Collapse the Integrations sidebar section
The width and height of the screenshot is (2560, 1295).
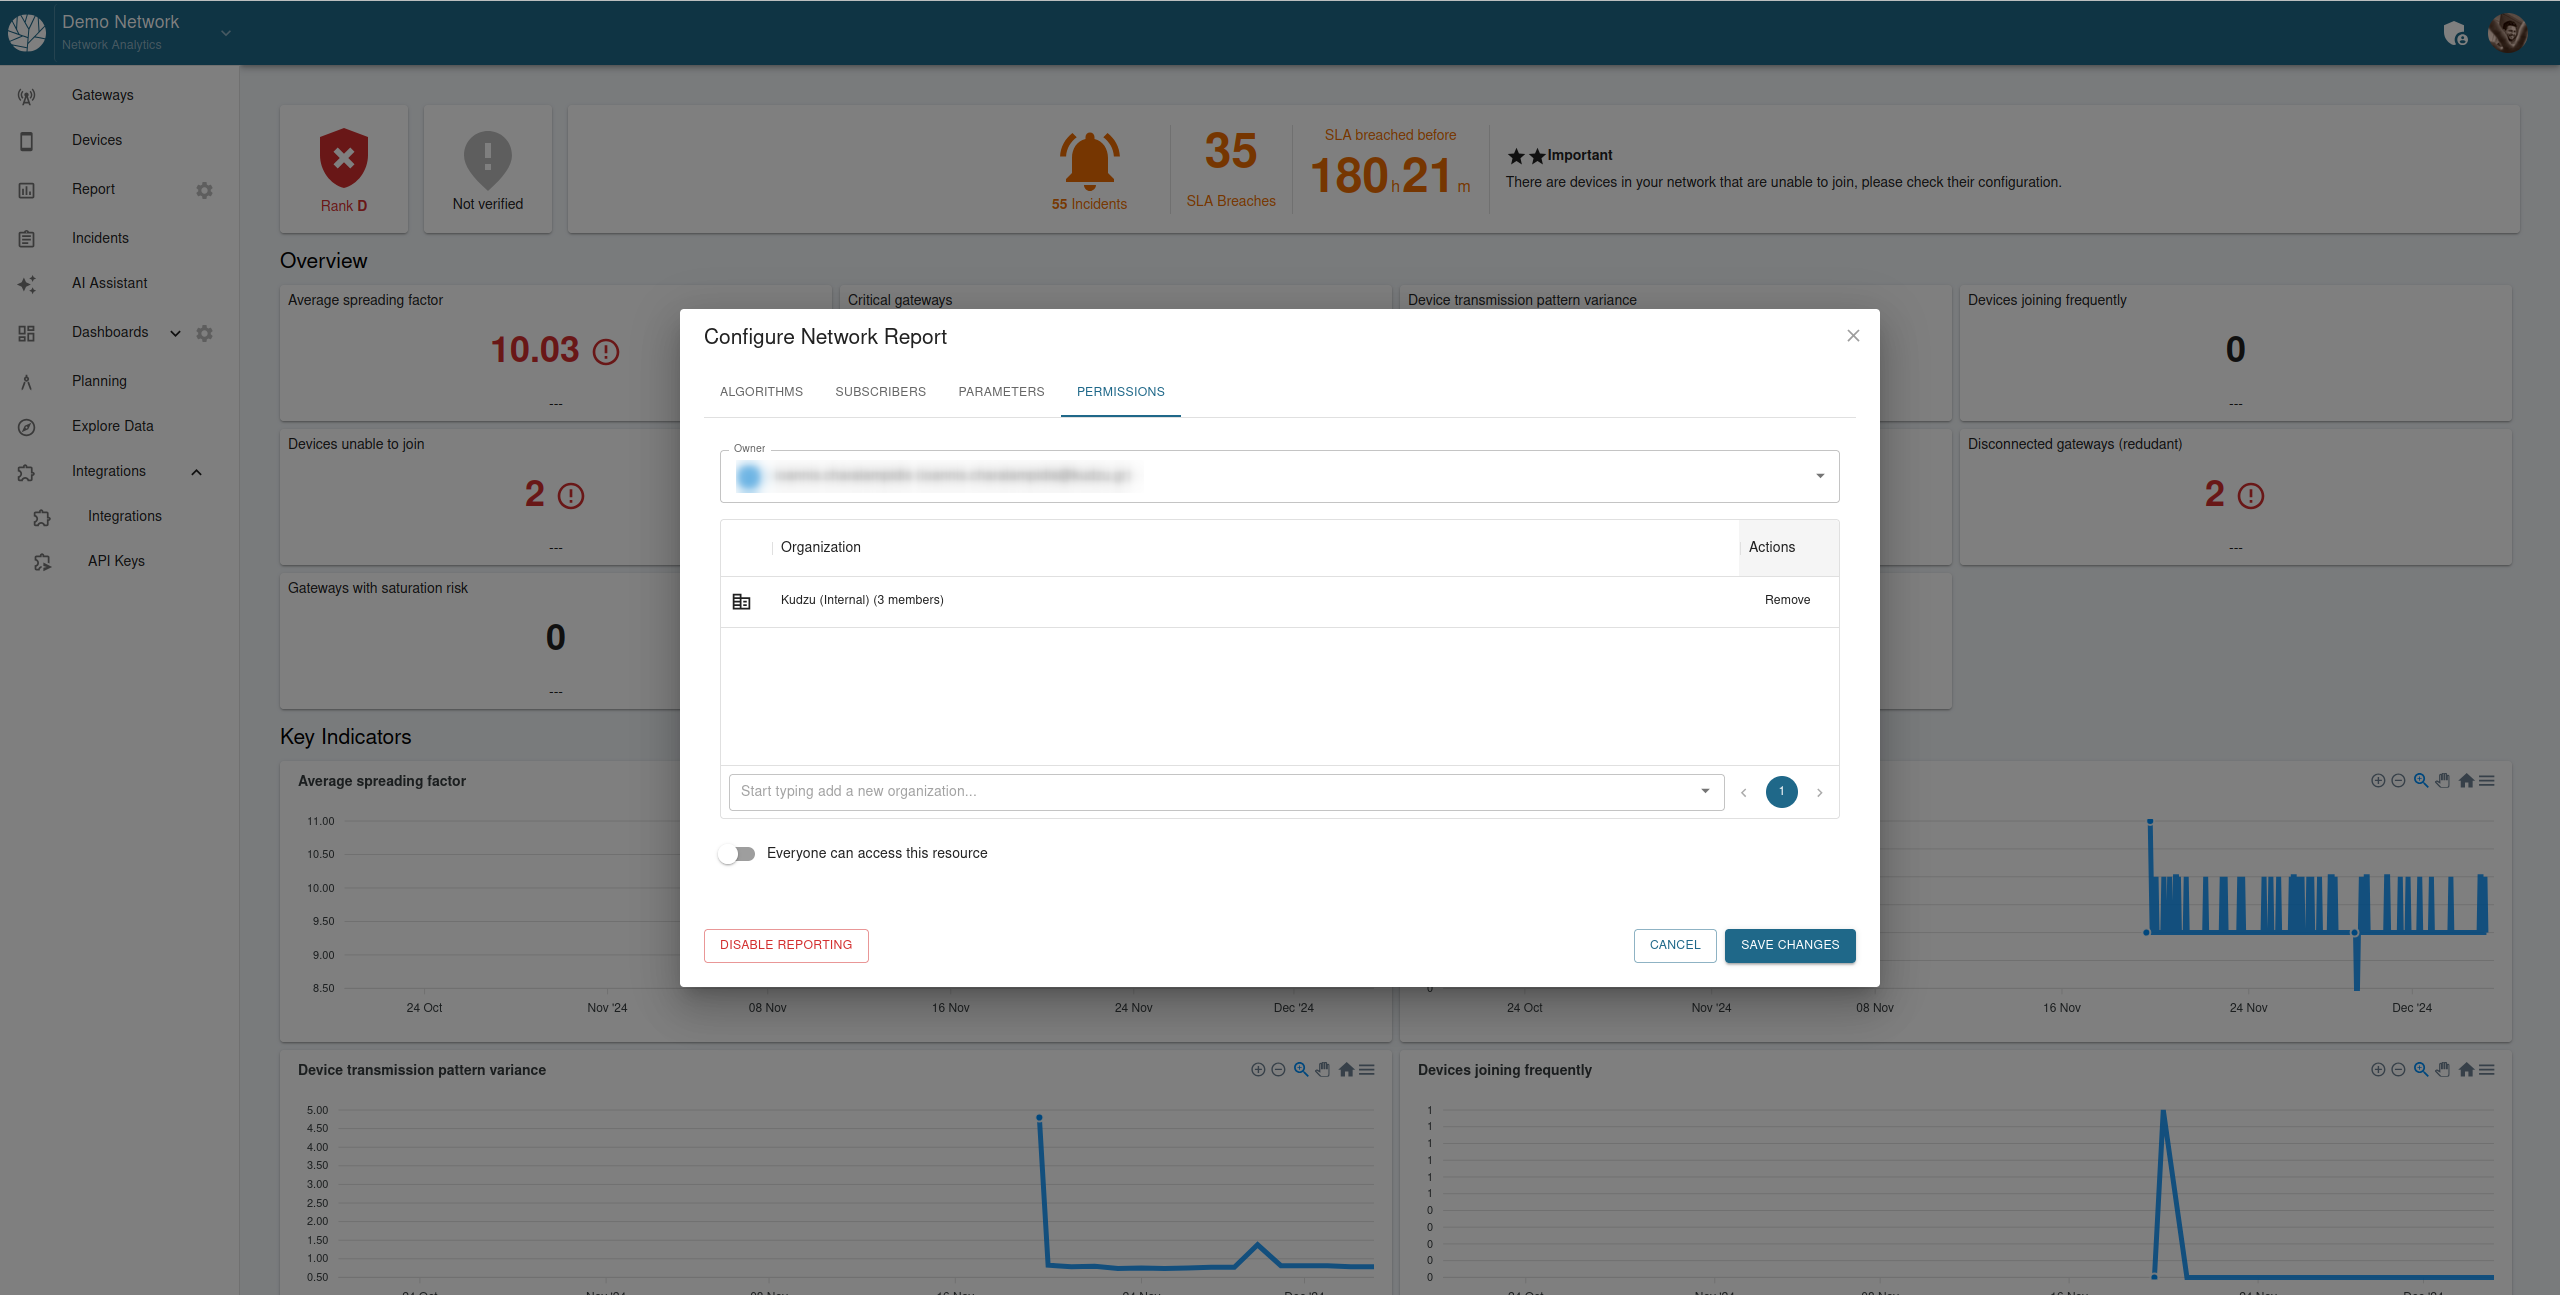pyautogui.click(x=196, y=472)
